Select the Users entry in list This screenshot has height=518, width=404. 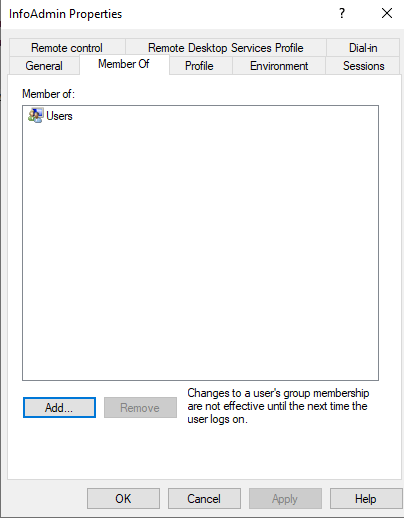point(50,116)
